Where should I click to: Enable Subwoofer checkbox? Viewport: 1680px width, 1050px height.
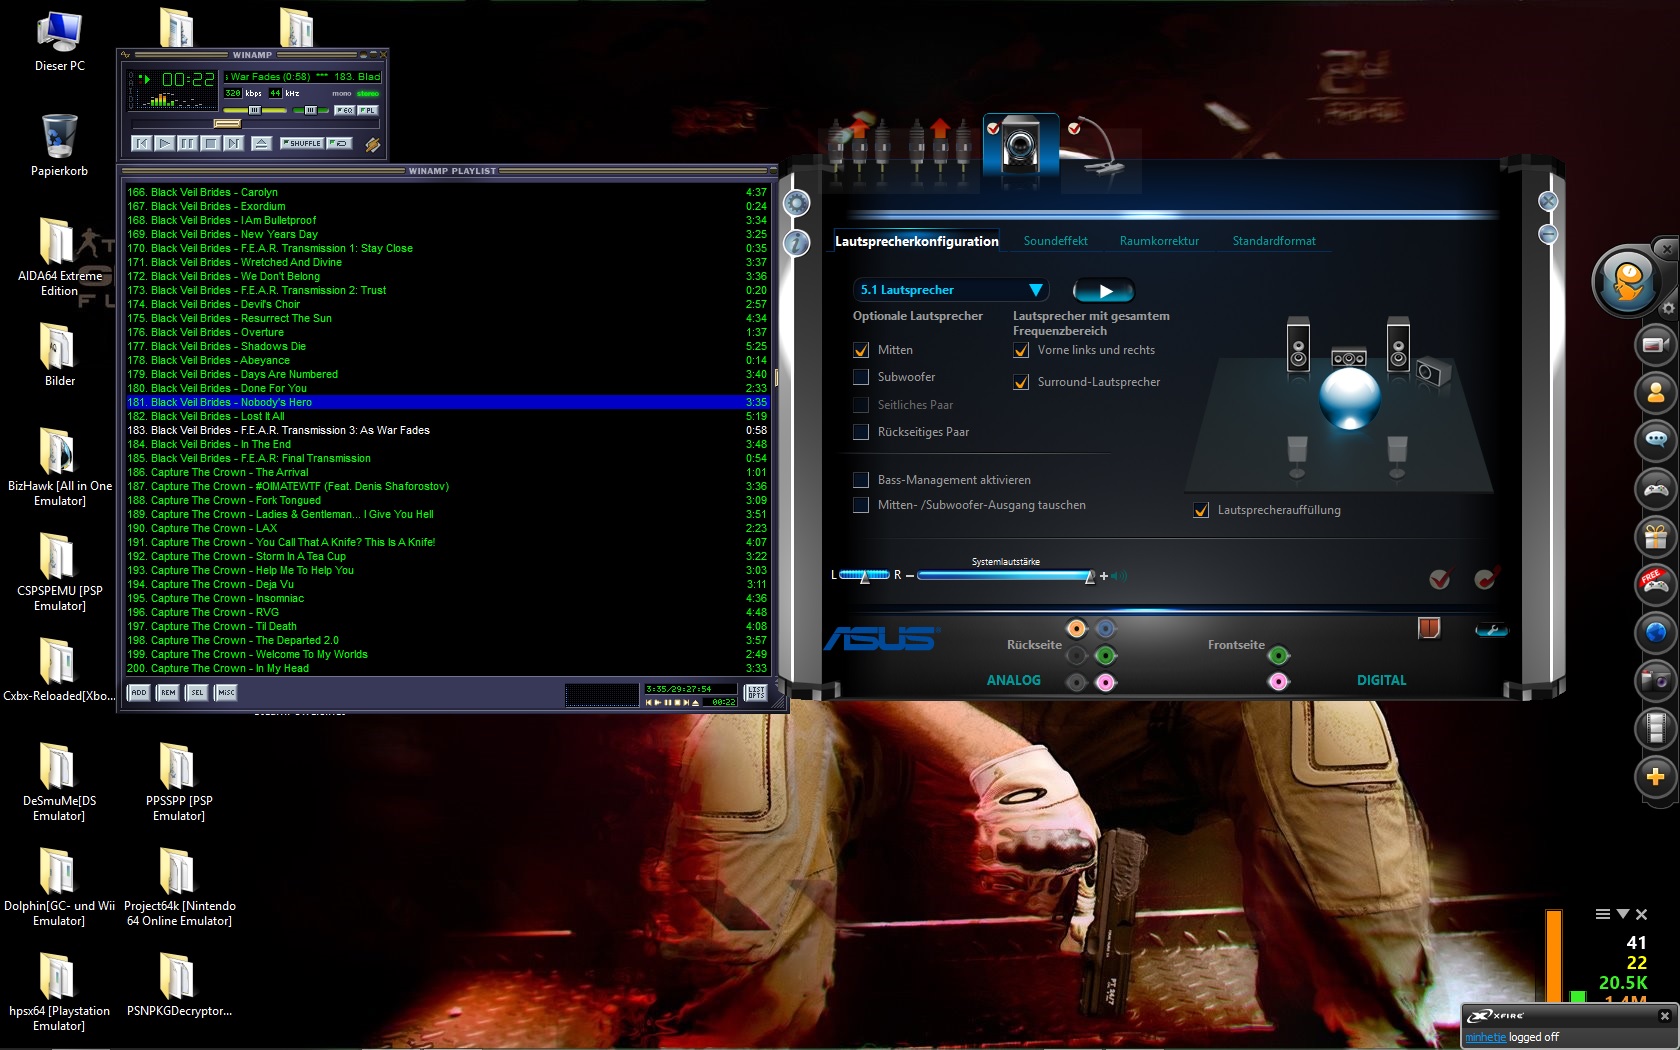861,377
